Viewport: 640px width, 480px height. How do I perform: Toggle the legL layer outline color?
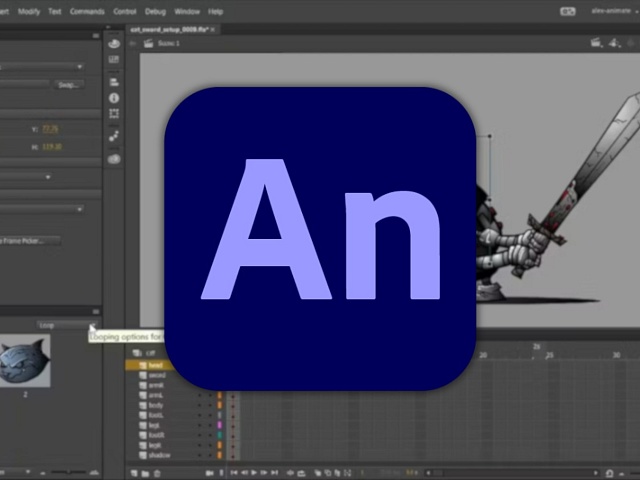220,425
